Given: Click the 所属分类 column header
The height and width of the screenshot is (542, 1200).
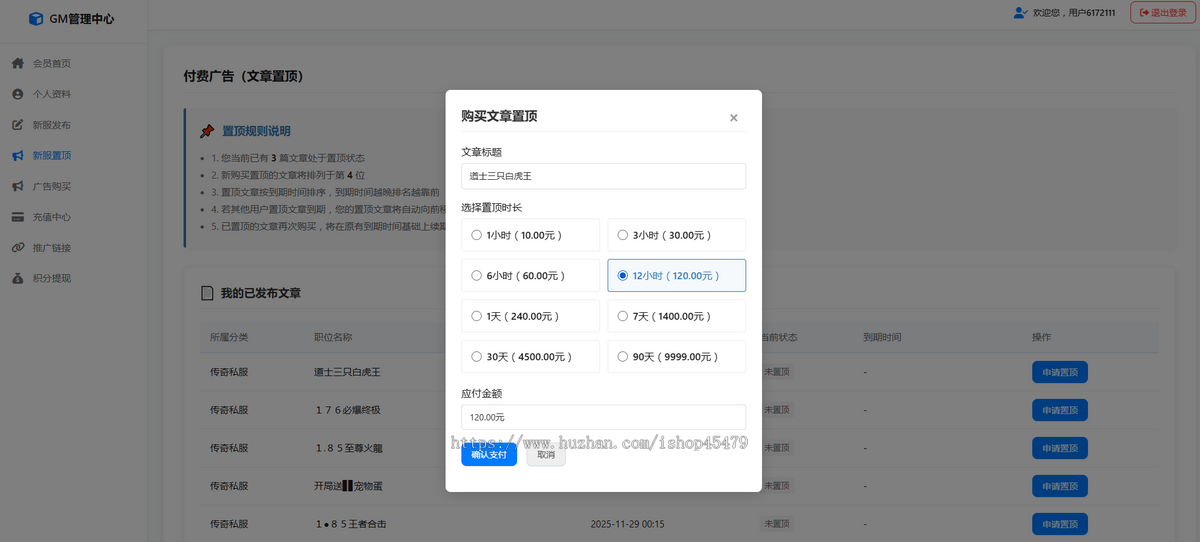Looking at the screenshot, I should 229,337.
